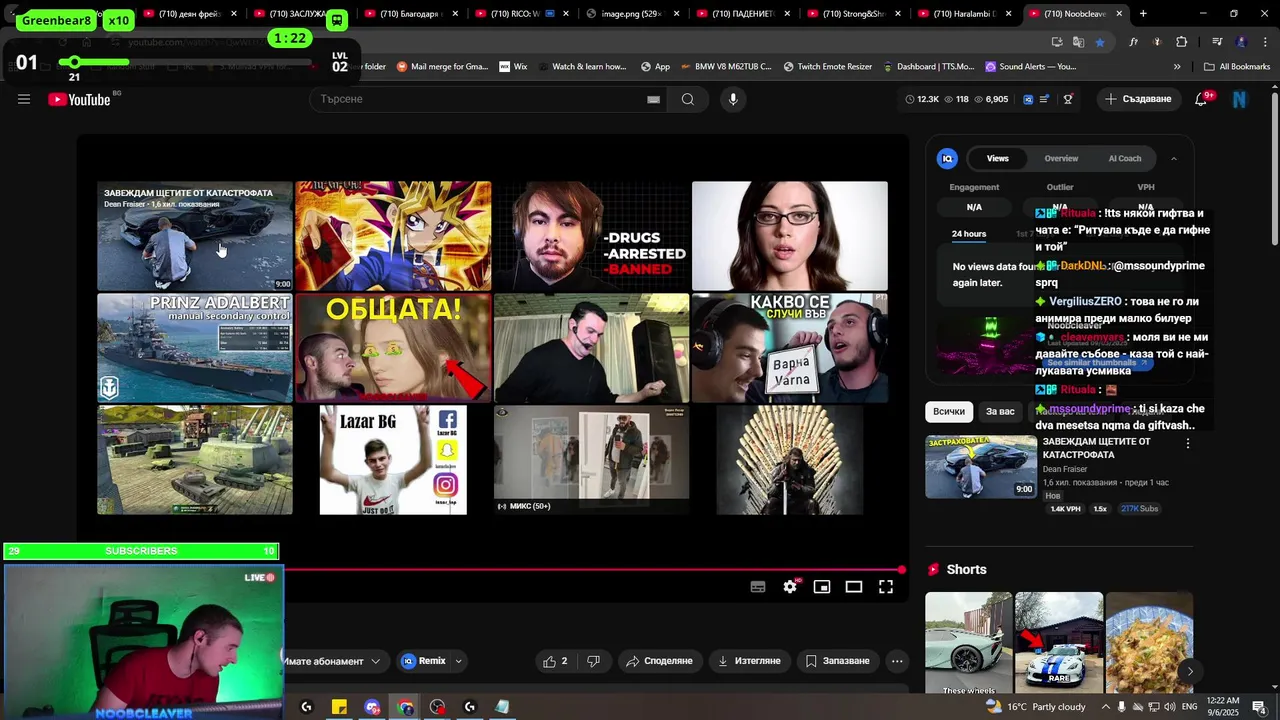Switch to the image.png browser tab
This screenshot has height=720, width=1280.
[x=630, y=14]
